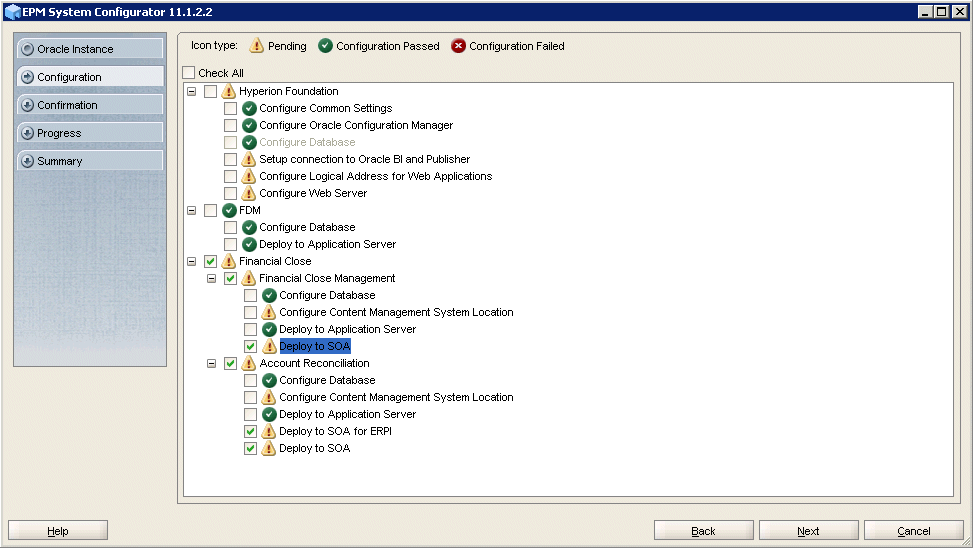Collapse the FDM tree node
This screenshot has width=973, height=548.
click(192, 210)
